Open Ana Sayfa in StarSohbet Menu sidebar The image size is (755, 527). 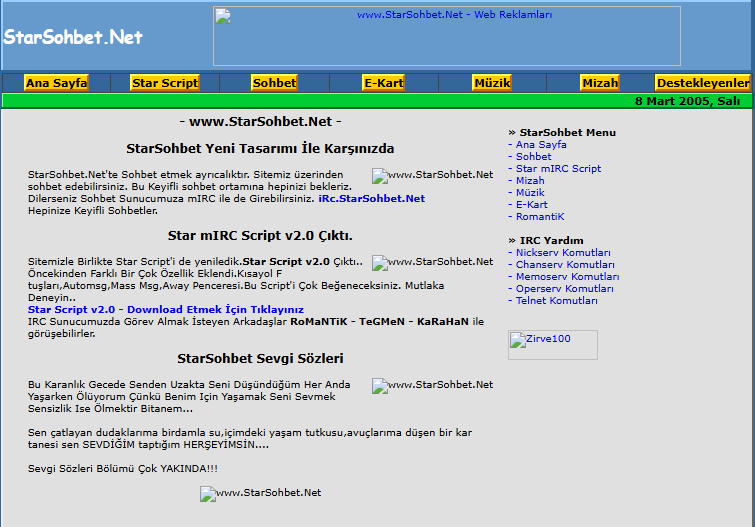541,145
